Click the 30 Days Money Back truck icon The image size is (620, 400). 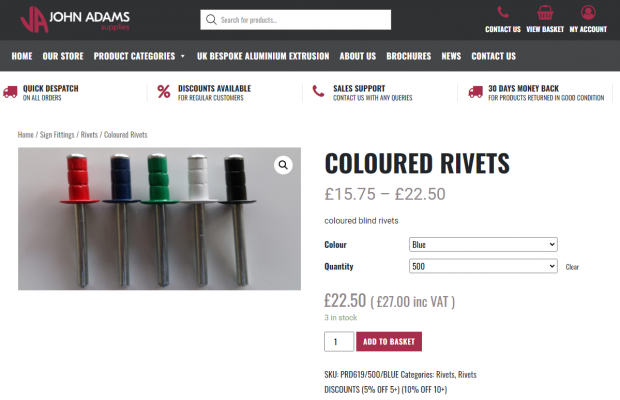click(475, 92)
